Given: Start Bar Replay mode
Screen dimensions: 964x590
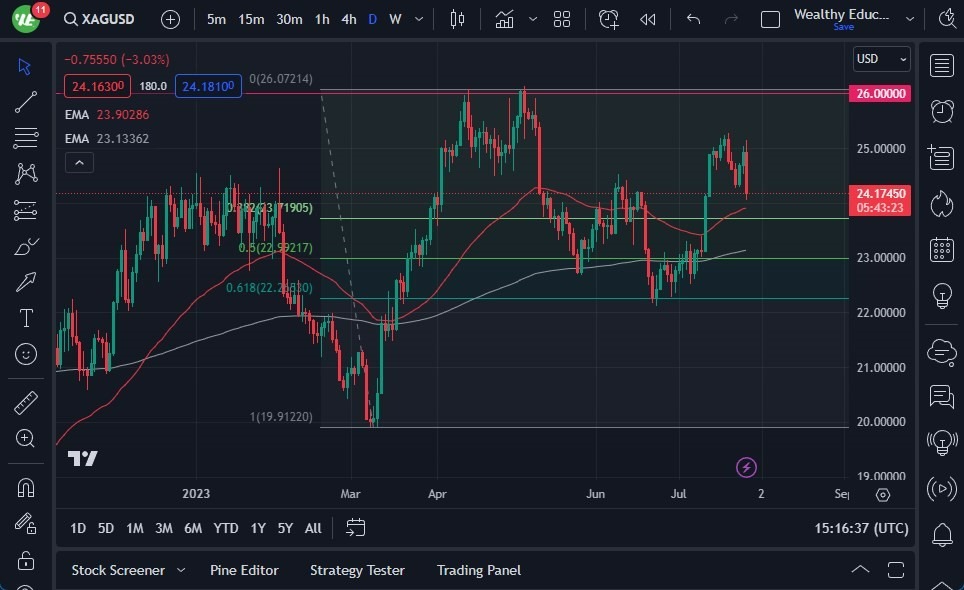Looking at the screenshot, I should [647, 18].
